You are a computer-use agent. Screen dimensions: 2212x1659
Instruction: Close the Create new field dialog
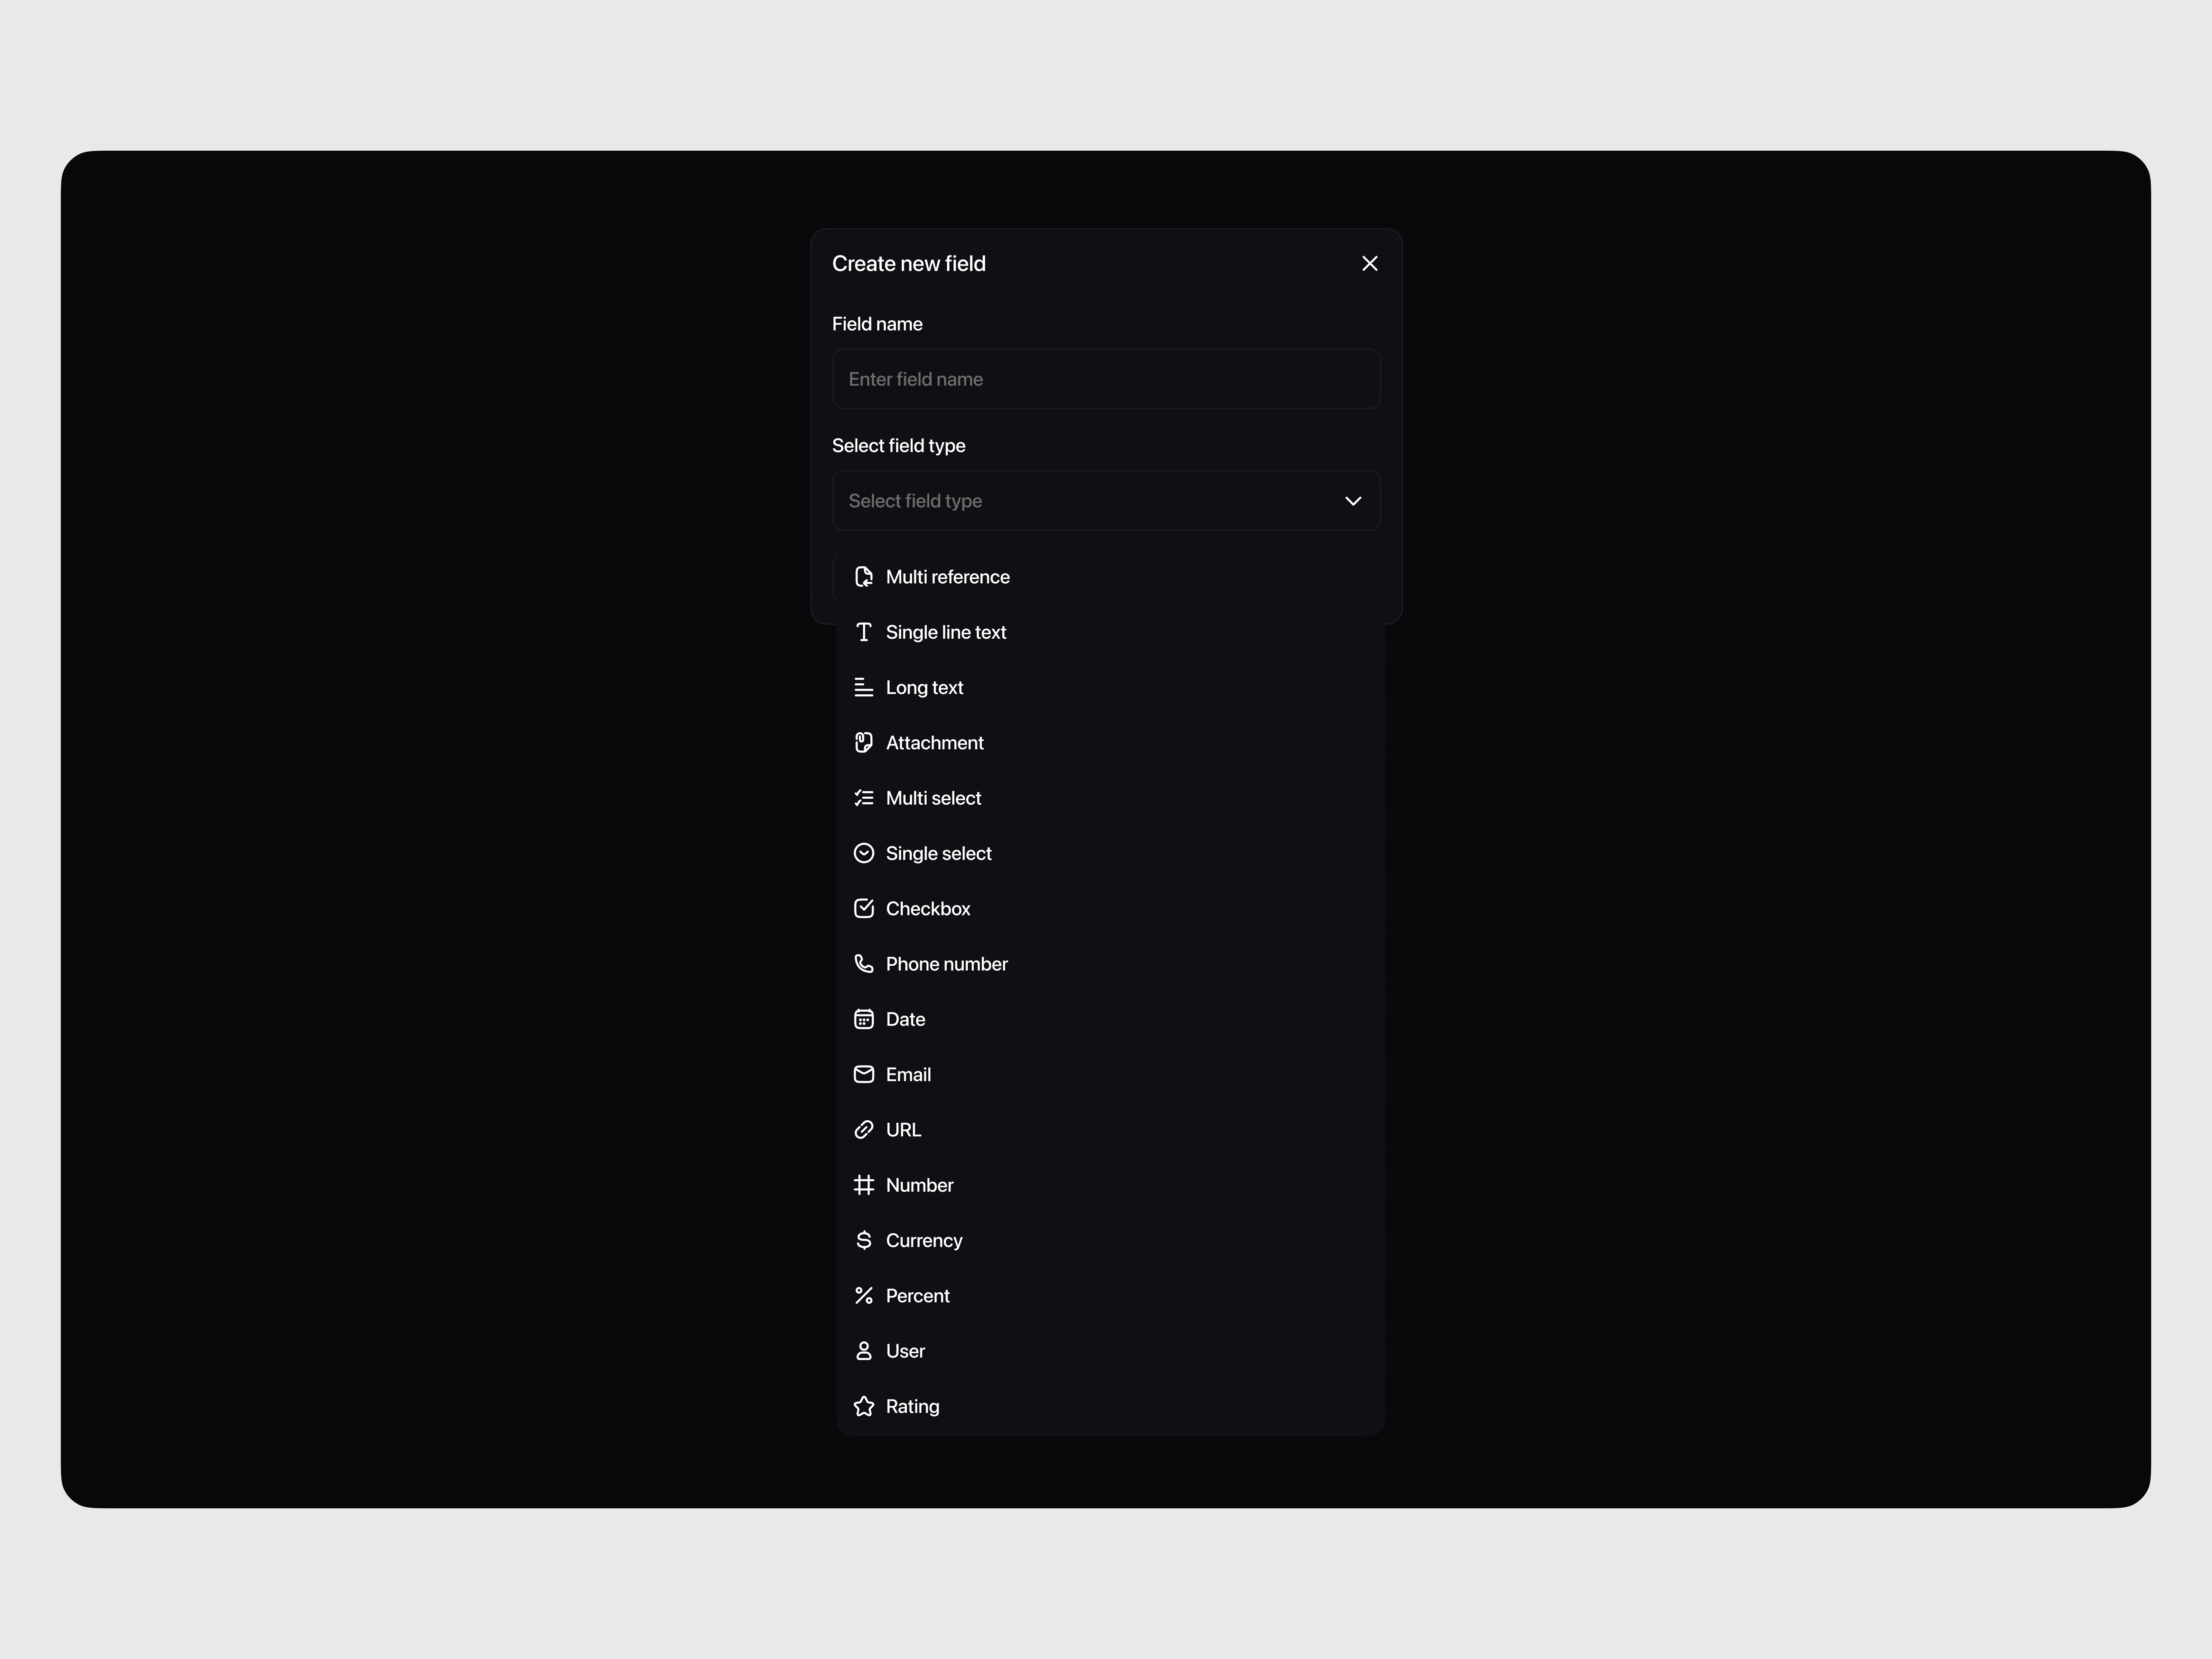pyautogui.click(x=1370, y=263)
